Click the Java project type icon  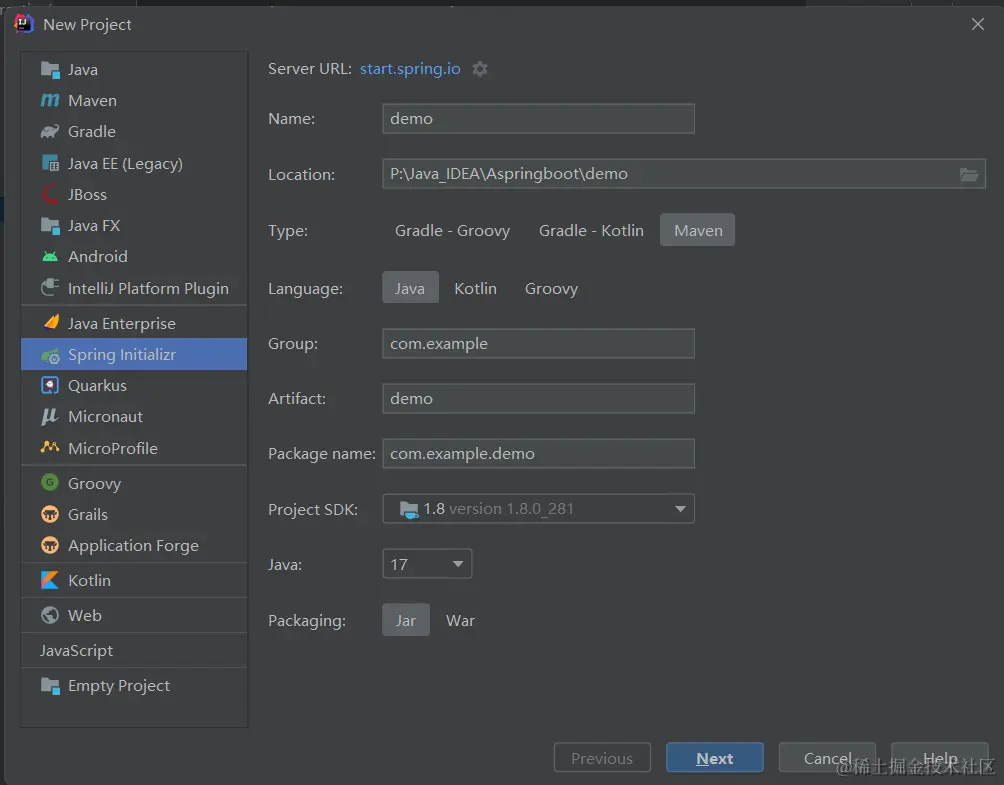click(x=50, y=70)
